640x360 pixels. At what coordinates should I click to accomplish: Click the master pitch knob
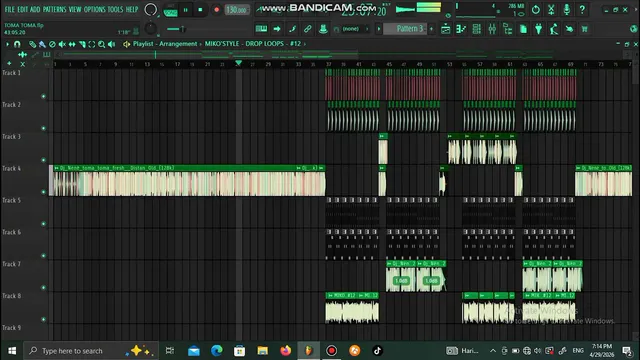(151, 29)
